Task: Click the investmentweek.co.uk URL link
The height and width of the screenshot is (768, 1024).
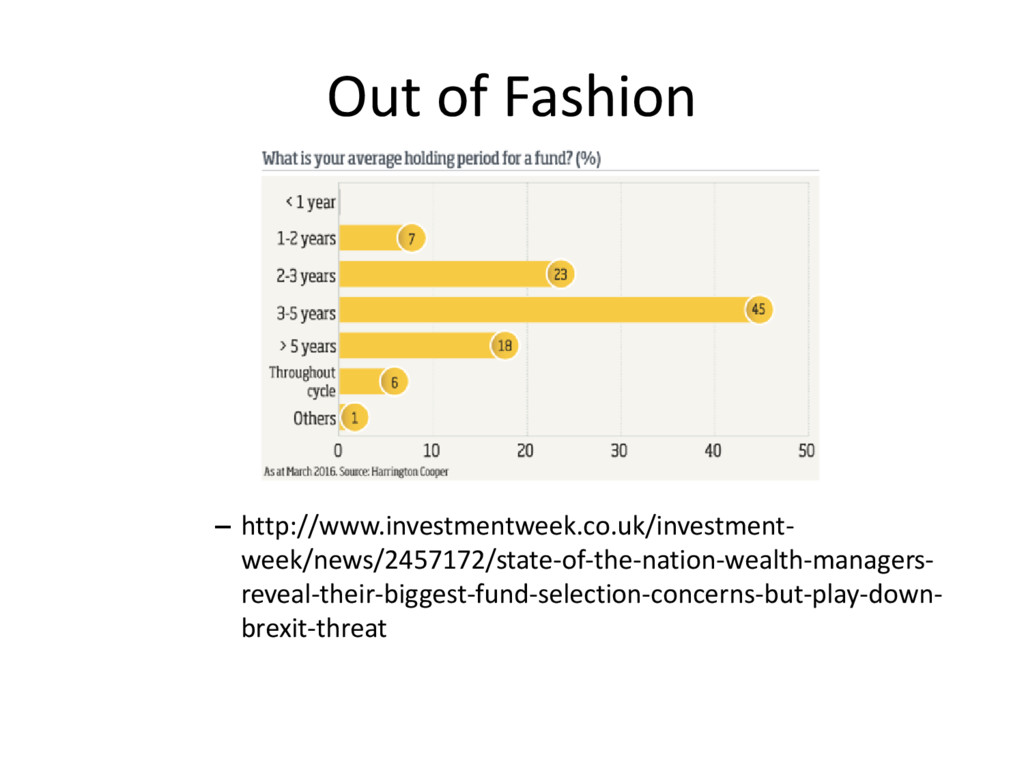Action: point(590,578)
